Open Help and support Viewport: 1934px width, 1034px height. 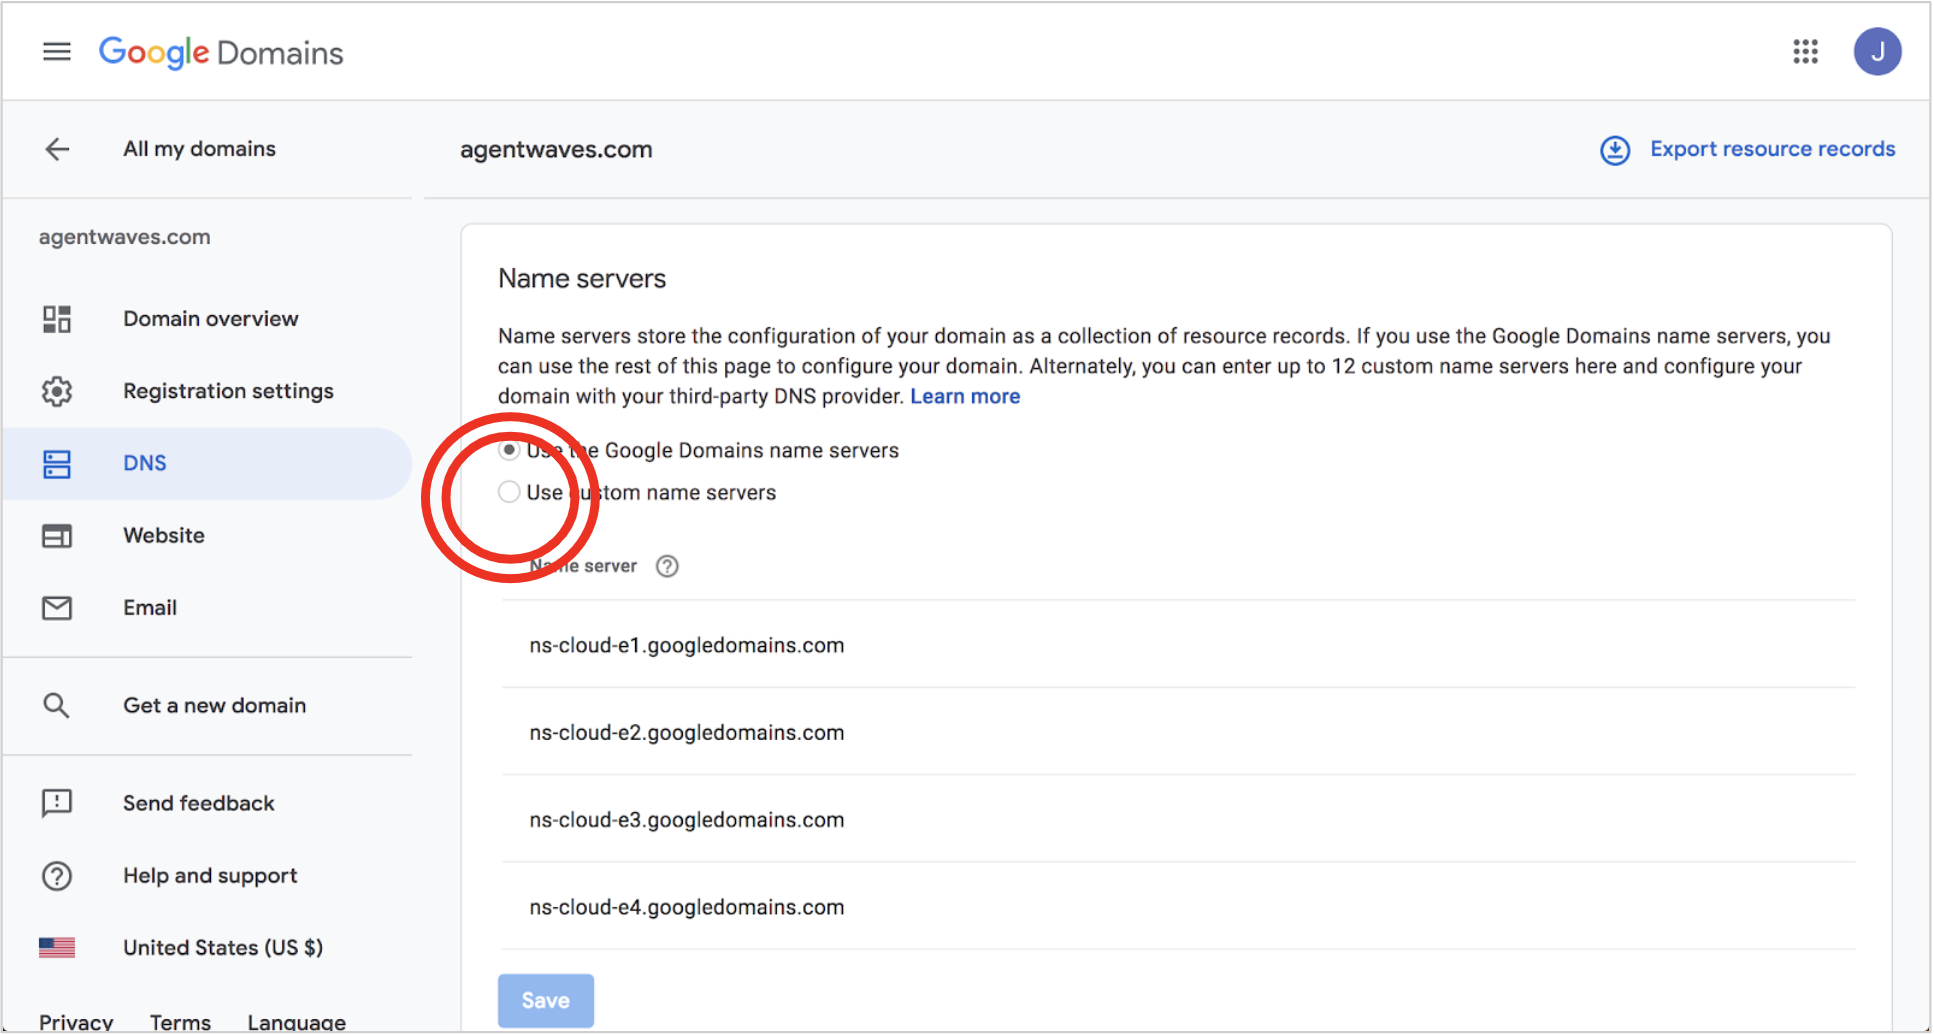click(210, 875)
